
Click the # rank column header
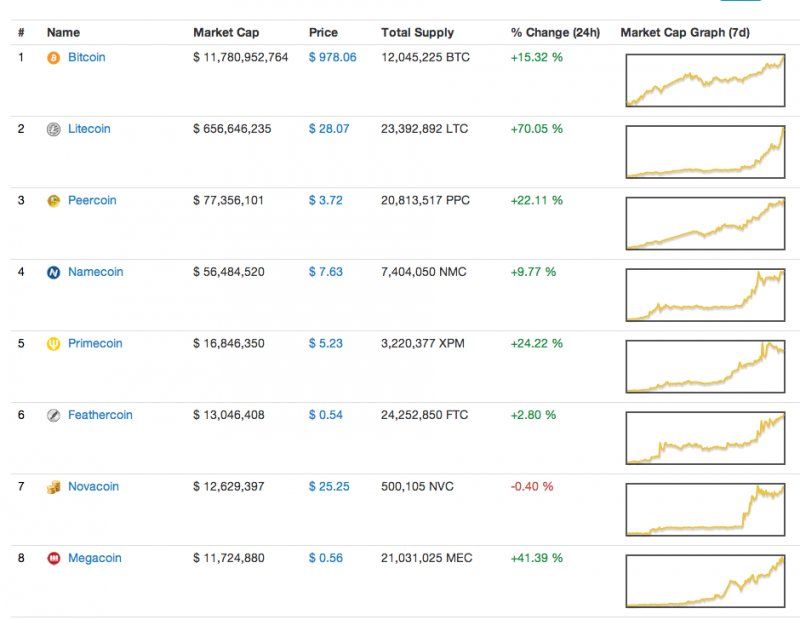point(21,33)
